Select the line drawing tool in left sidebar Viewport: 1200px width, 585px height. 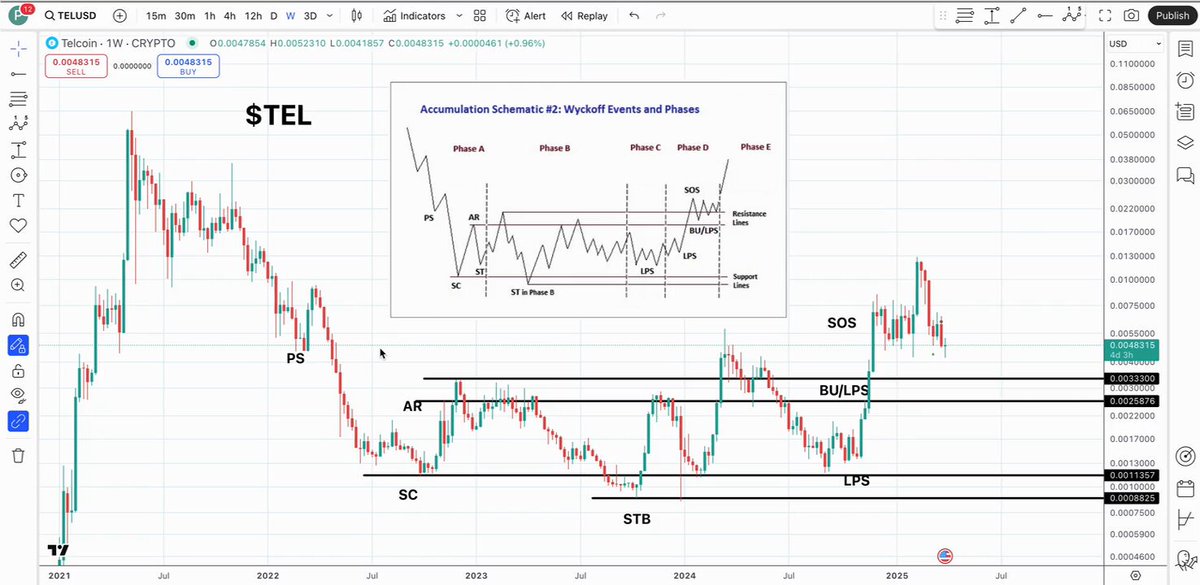click(18, 73)
